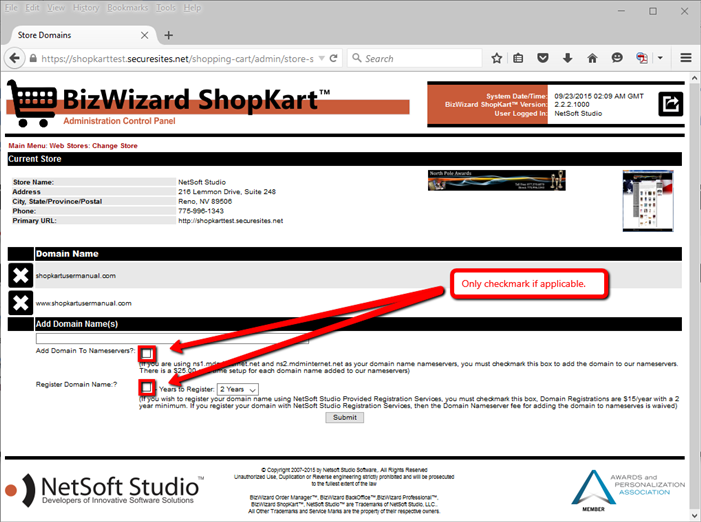Screen dimensions: 701x522
Task: Open the Bookmarks menu
Action: tap(127, 8)
